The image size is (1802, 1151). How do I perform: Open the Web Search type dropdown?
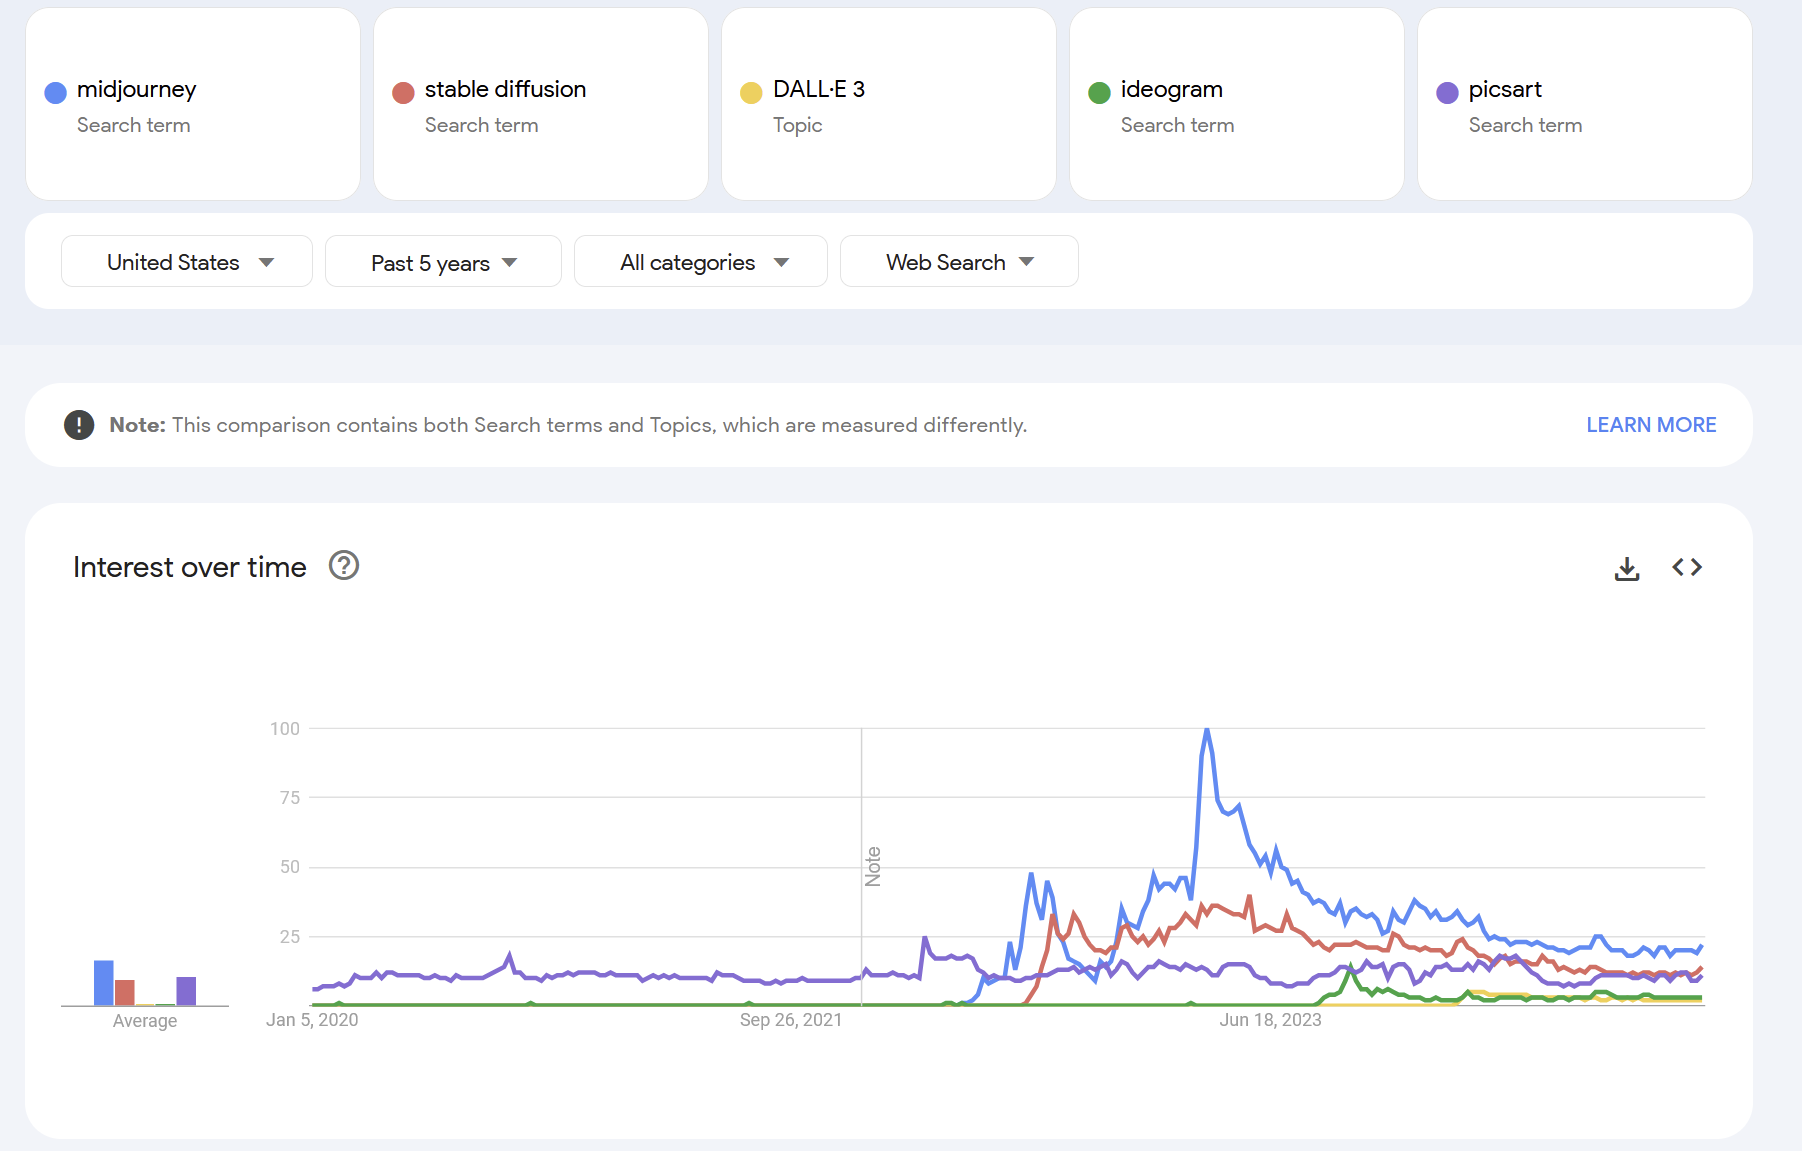(959, 262)
